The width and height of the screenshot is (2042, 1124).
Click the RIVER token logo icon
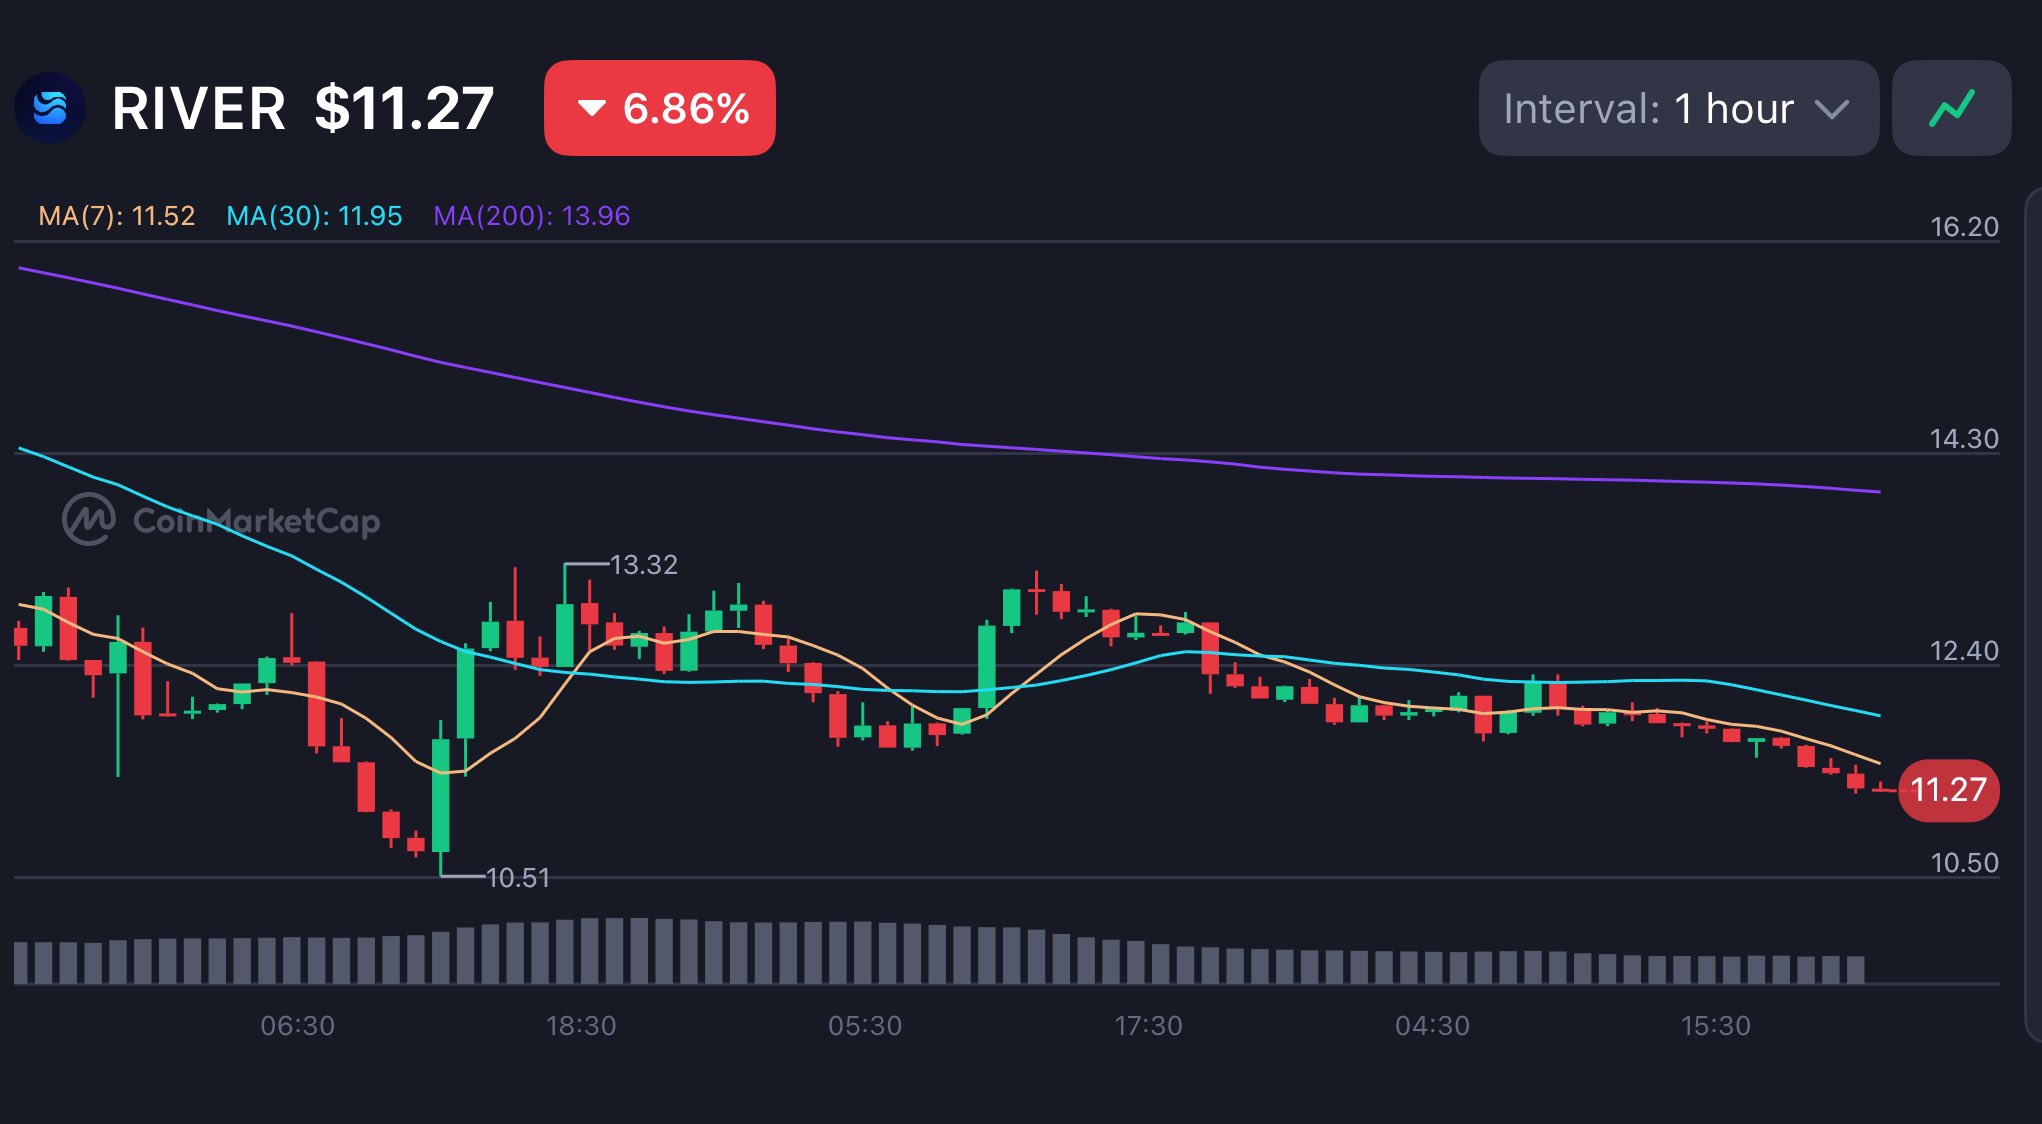pos(49,108)
